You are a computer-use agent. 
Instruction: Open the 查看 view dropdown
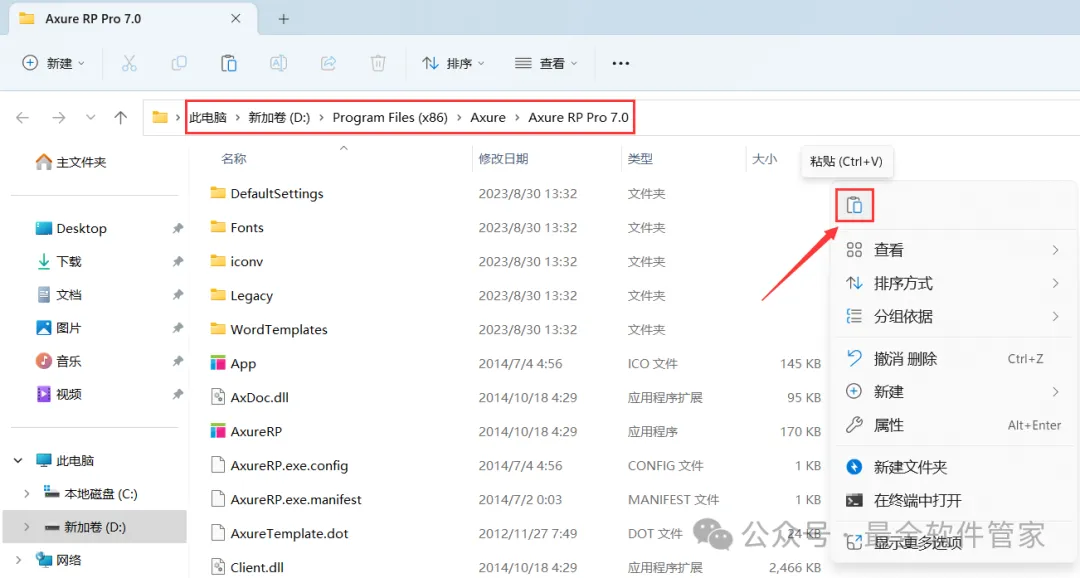(546, 63)
